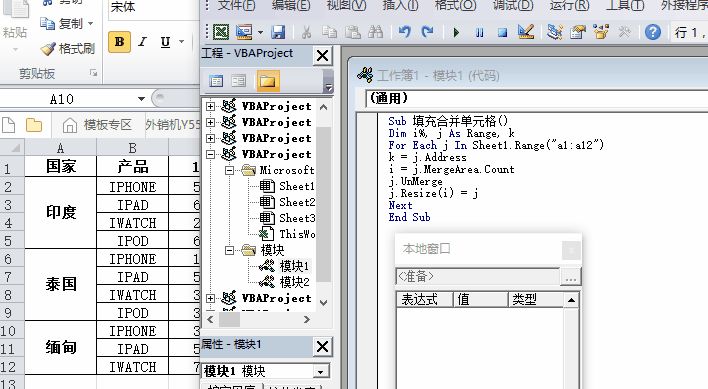This screenshot has width=708, height=389.
Task: Open the Insert UserForm dropdown arrow
Action: pos(260,32)
